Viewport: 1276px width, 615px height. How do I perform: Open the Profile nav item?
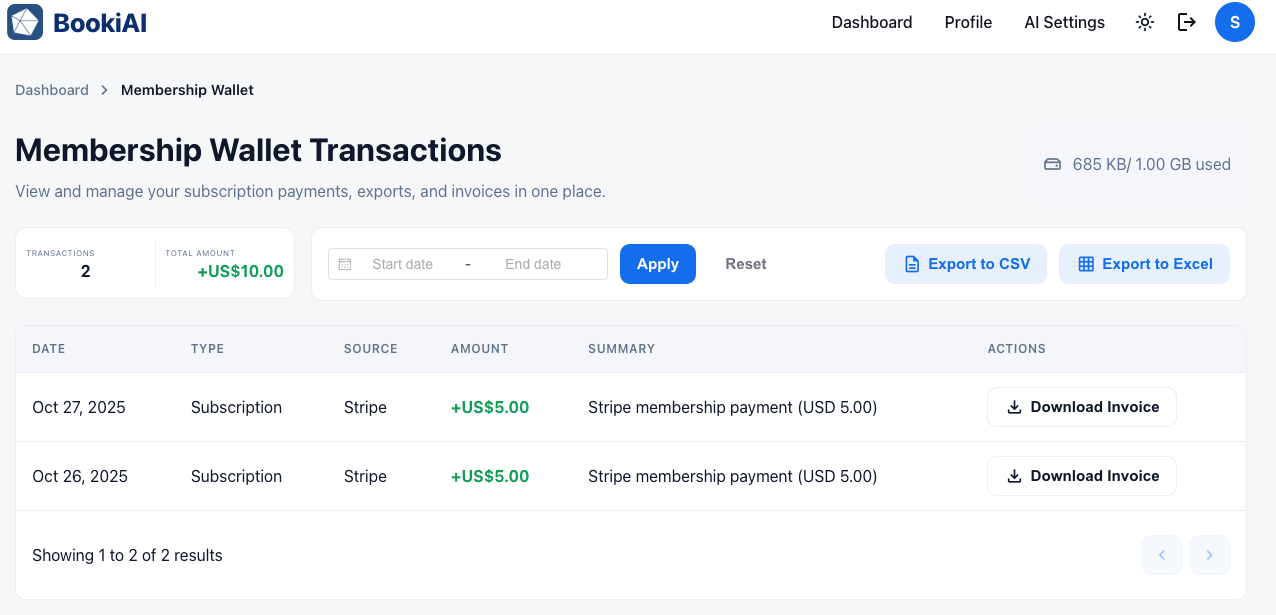pos(968,22)
